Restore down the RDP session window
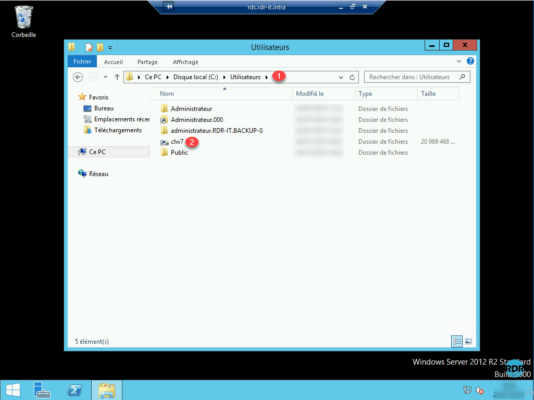The width and height of the screenshot is (534, 400). point(353,6)
